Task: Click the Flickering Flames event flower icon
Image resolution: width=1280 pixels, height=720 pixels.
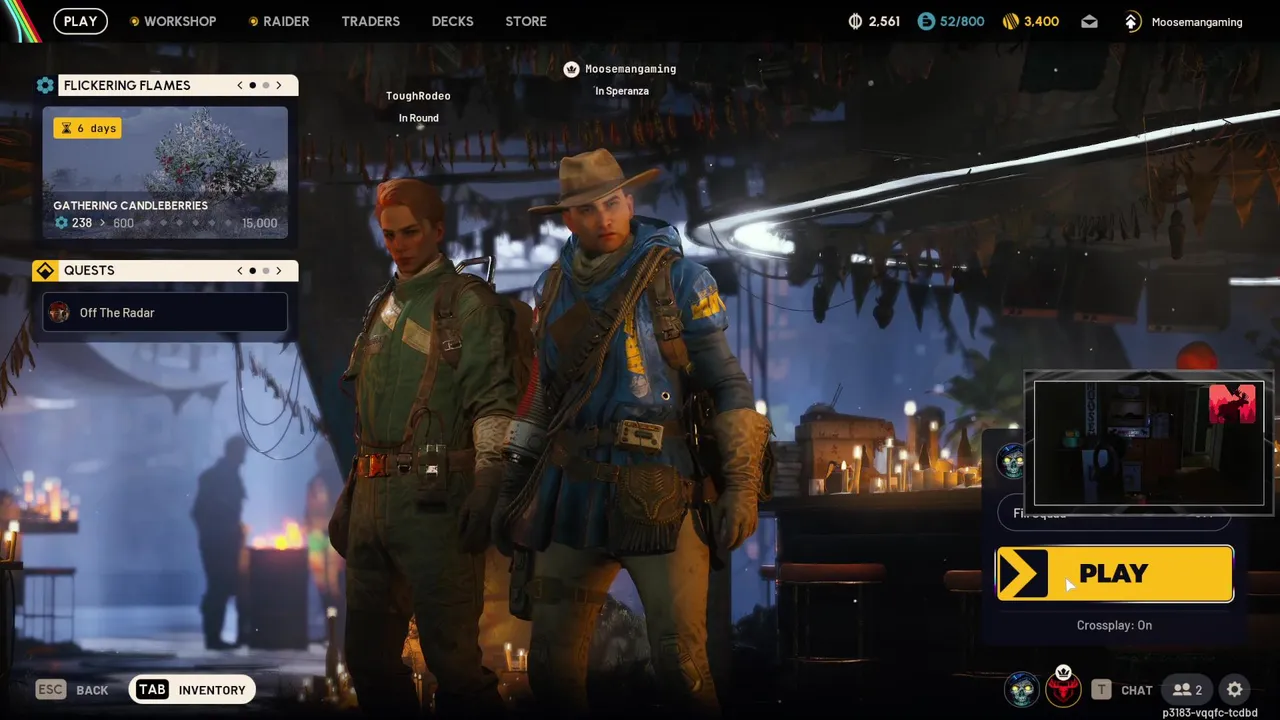Action: point(45,85)
